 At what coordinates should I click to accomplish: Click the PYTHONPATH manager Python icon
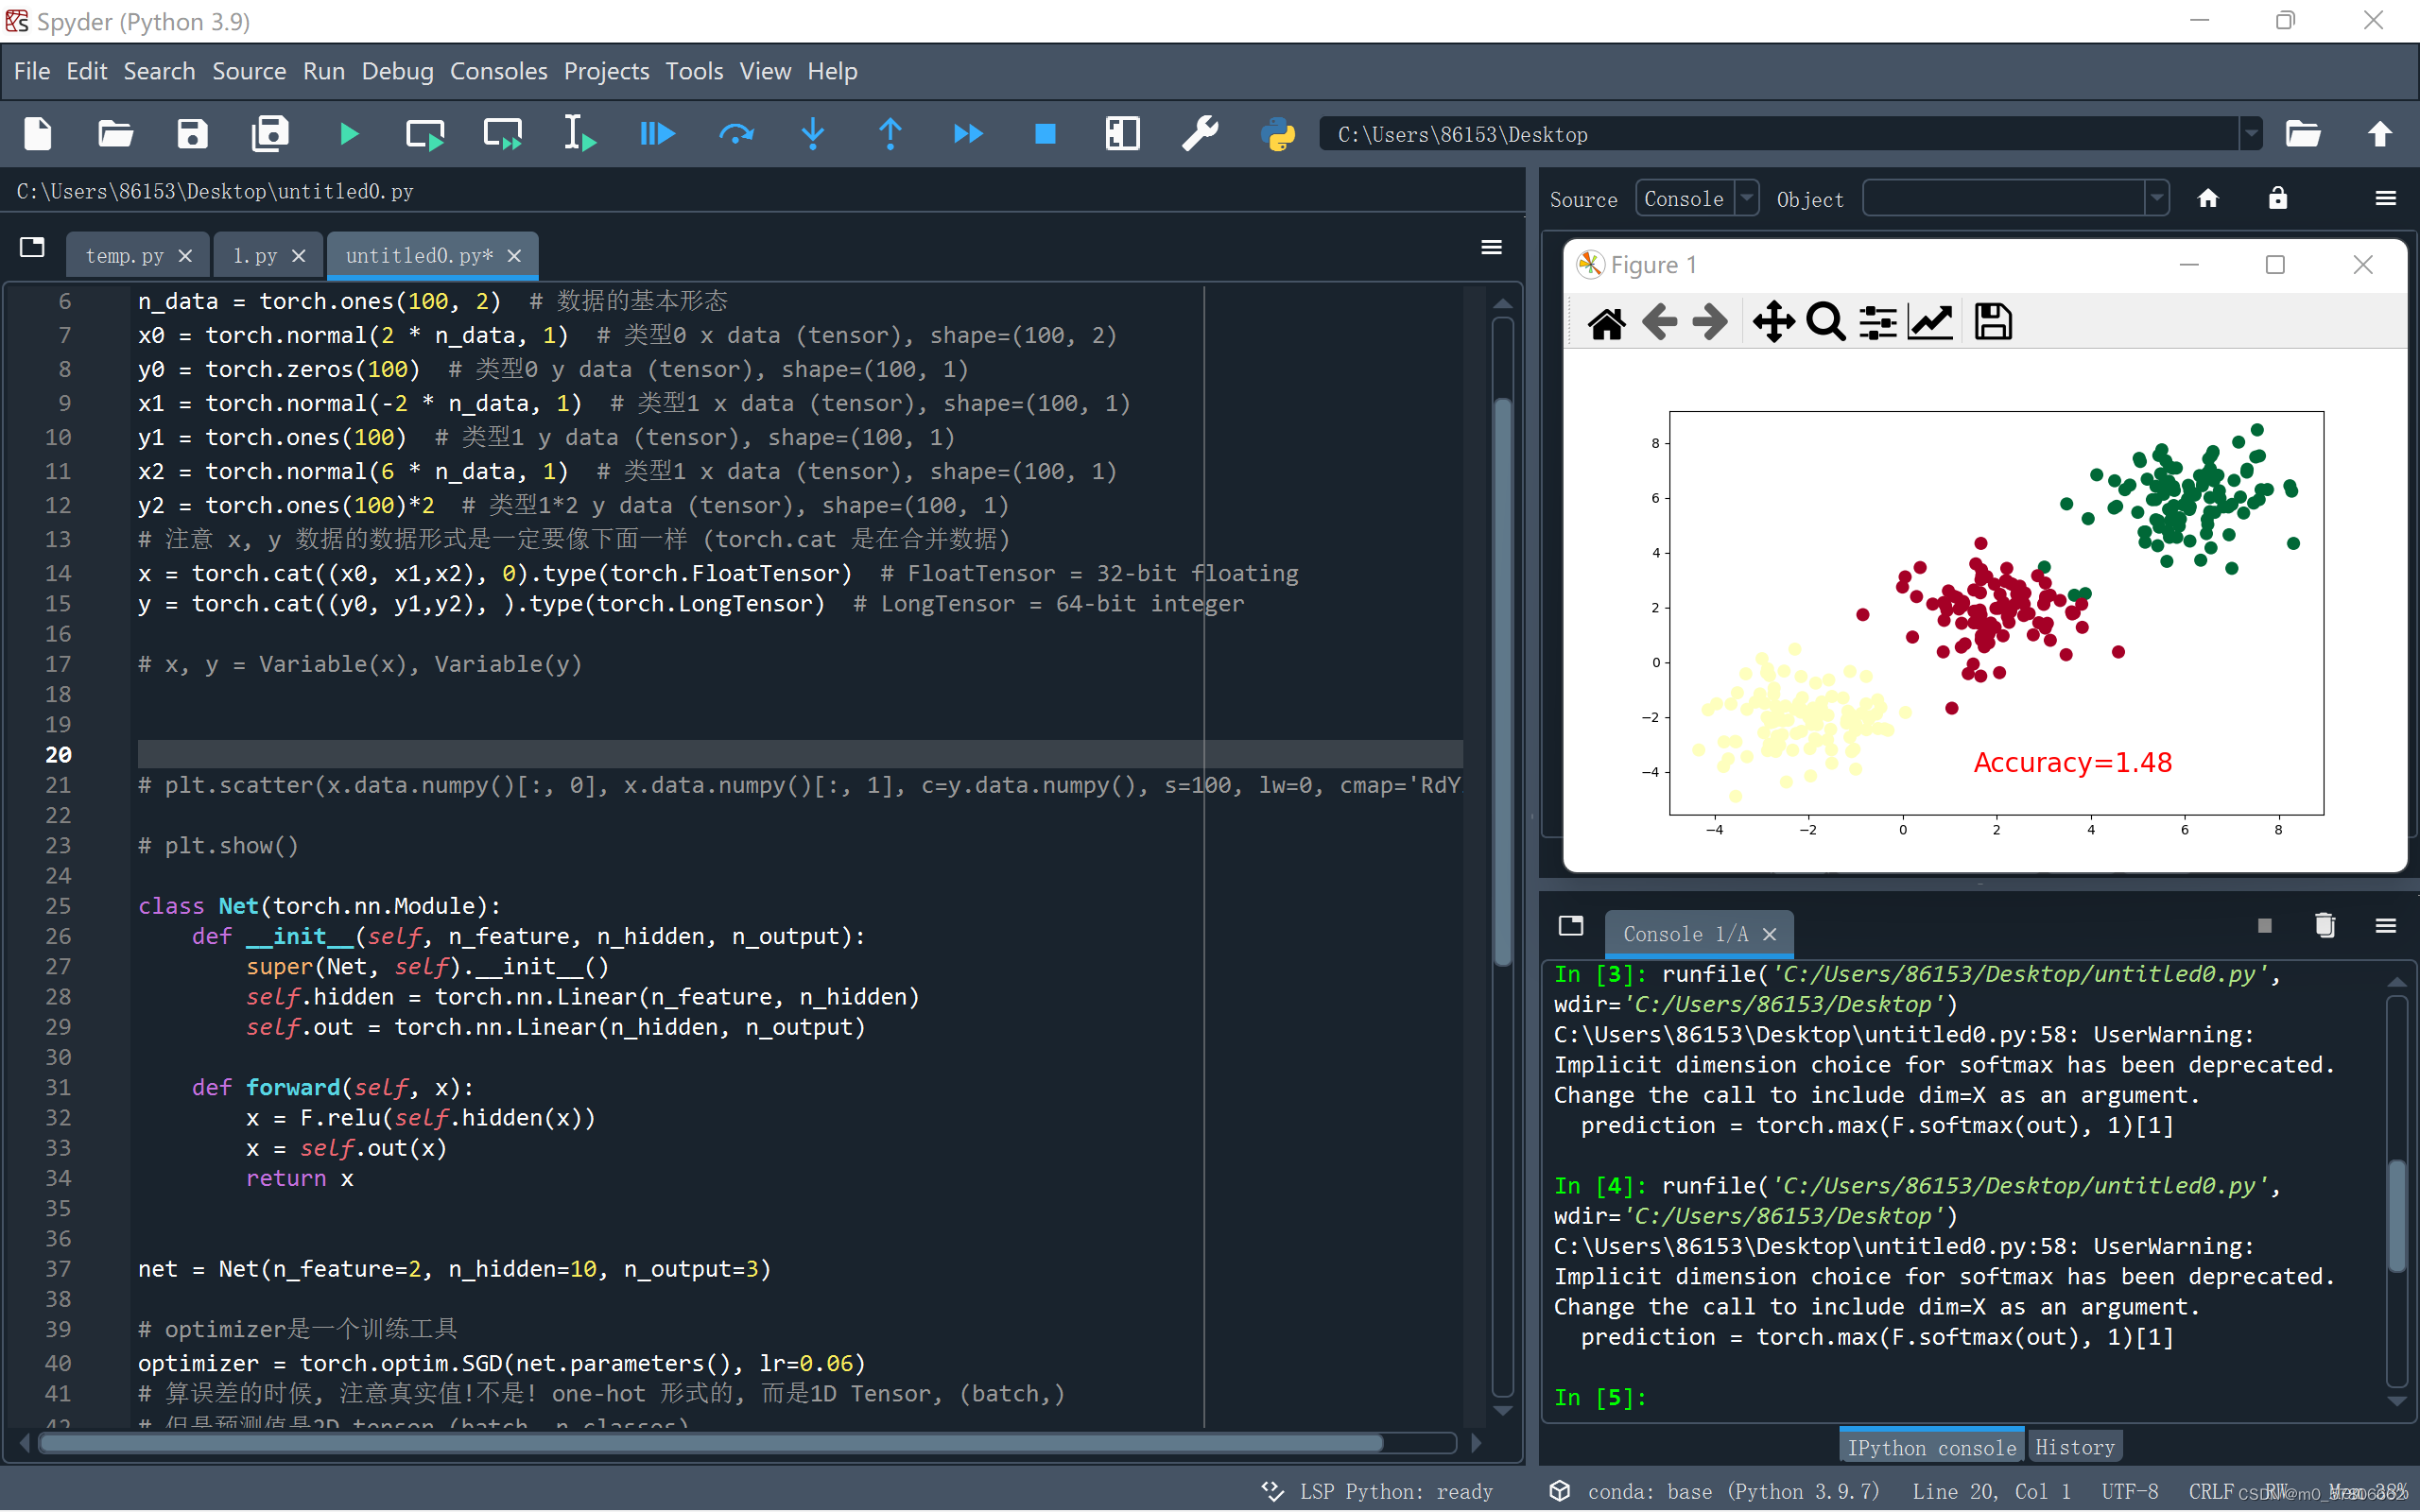1277,134
